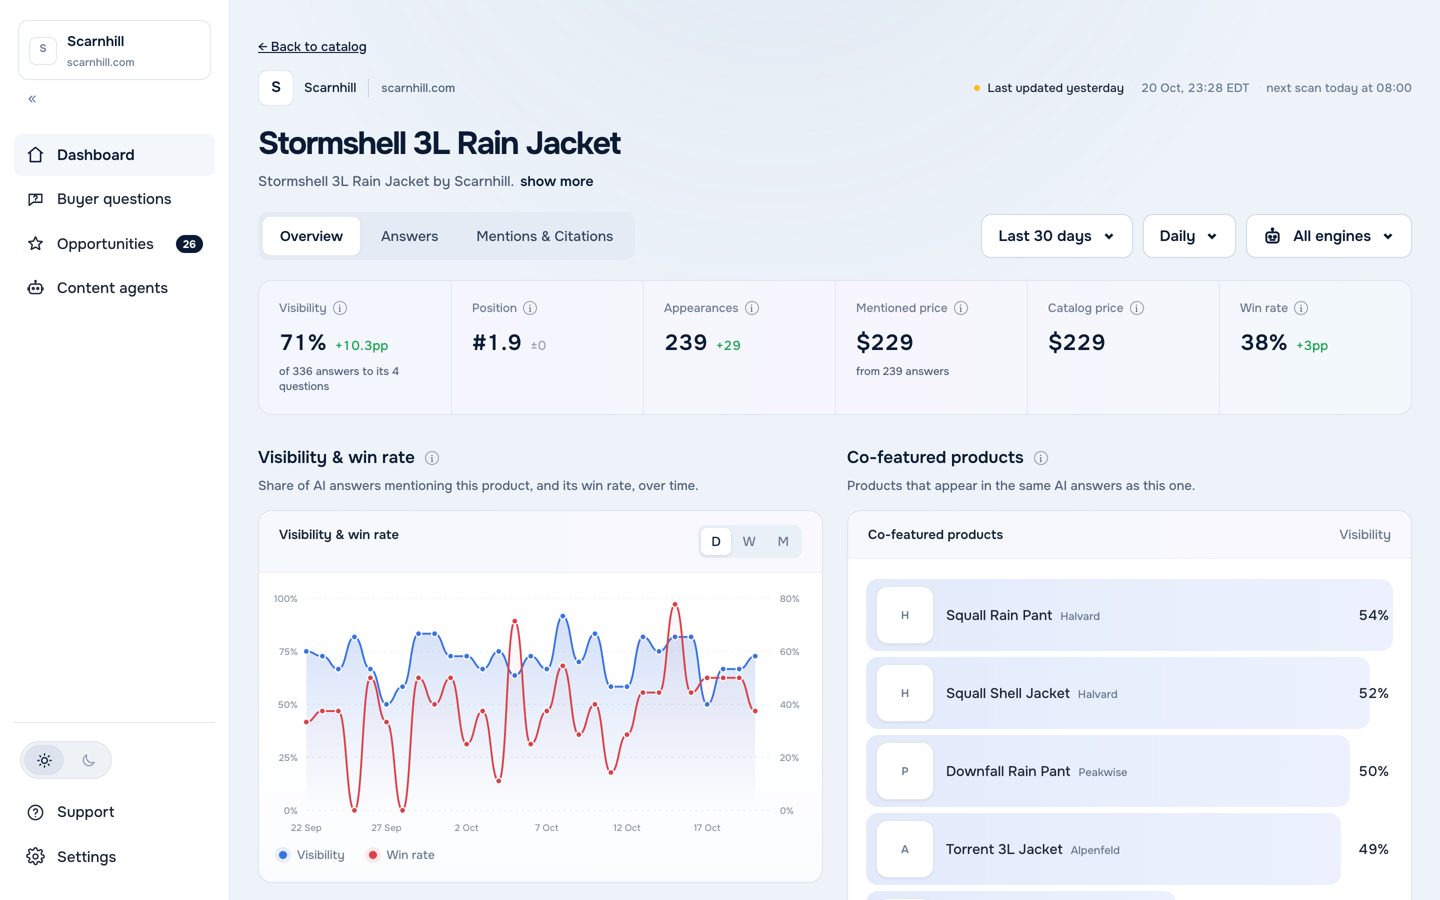
Task: Open the Mentioned price info icon
Action: click(961, 308)
